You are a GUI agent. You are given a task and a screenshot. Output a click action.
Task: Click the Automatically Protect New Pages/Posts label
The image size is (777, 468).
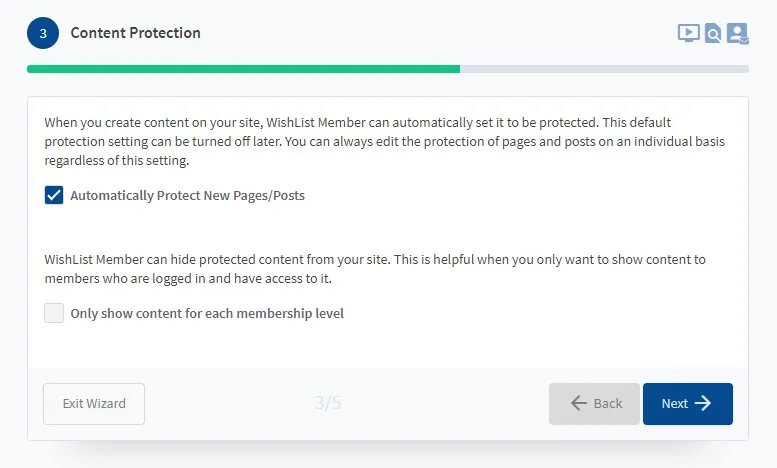point(187,196)
